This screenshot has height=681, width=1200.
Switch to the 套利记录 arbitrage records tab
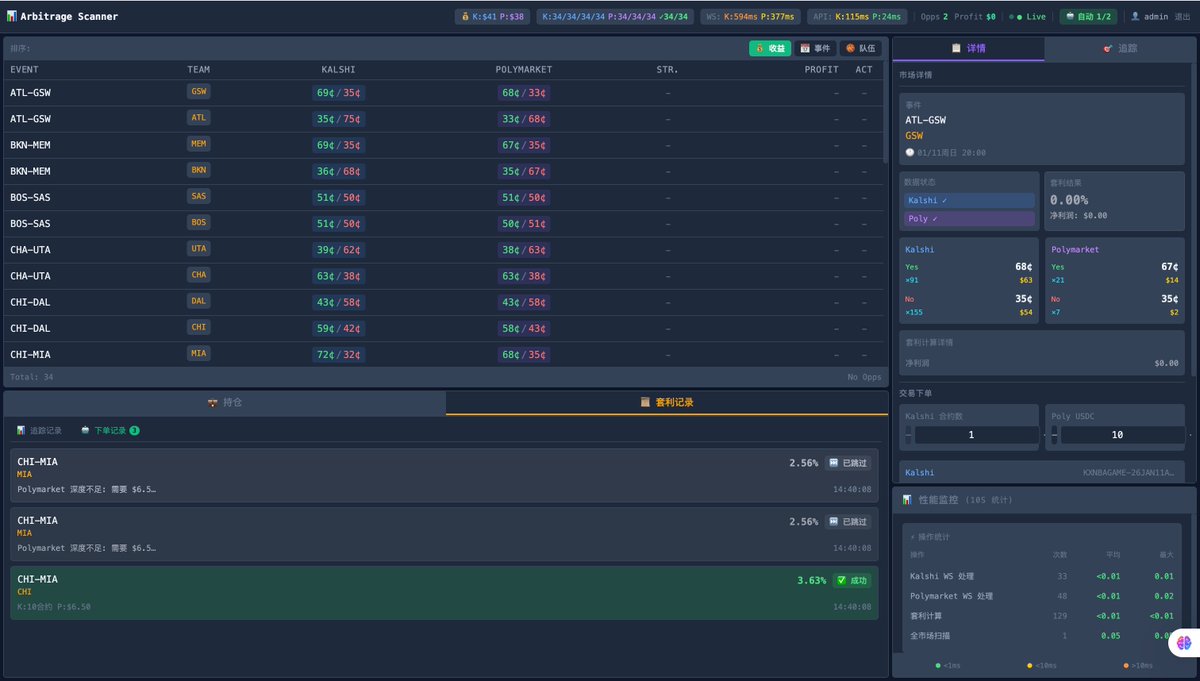667,402
